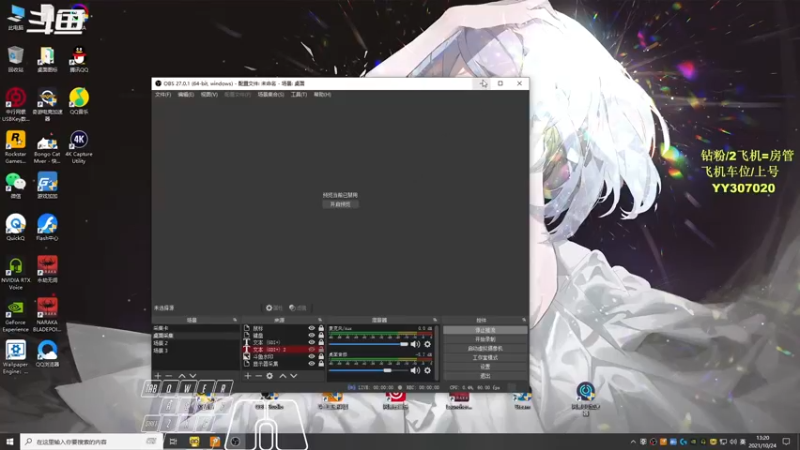Click the 桌面音频 volume slider
Screen dimensions: 800x450
(368, 370)
